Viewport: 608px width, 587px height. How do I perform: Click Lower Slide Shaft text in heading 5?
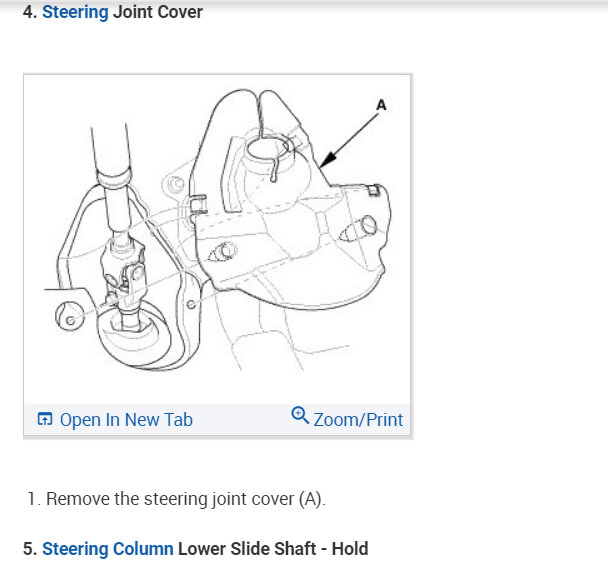tap(247, 549)
